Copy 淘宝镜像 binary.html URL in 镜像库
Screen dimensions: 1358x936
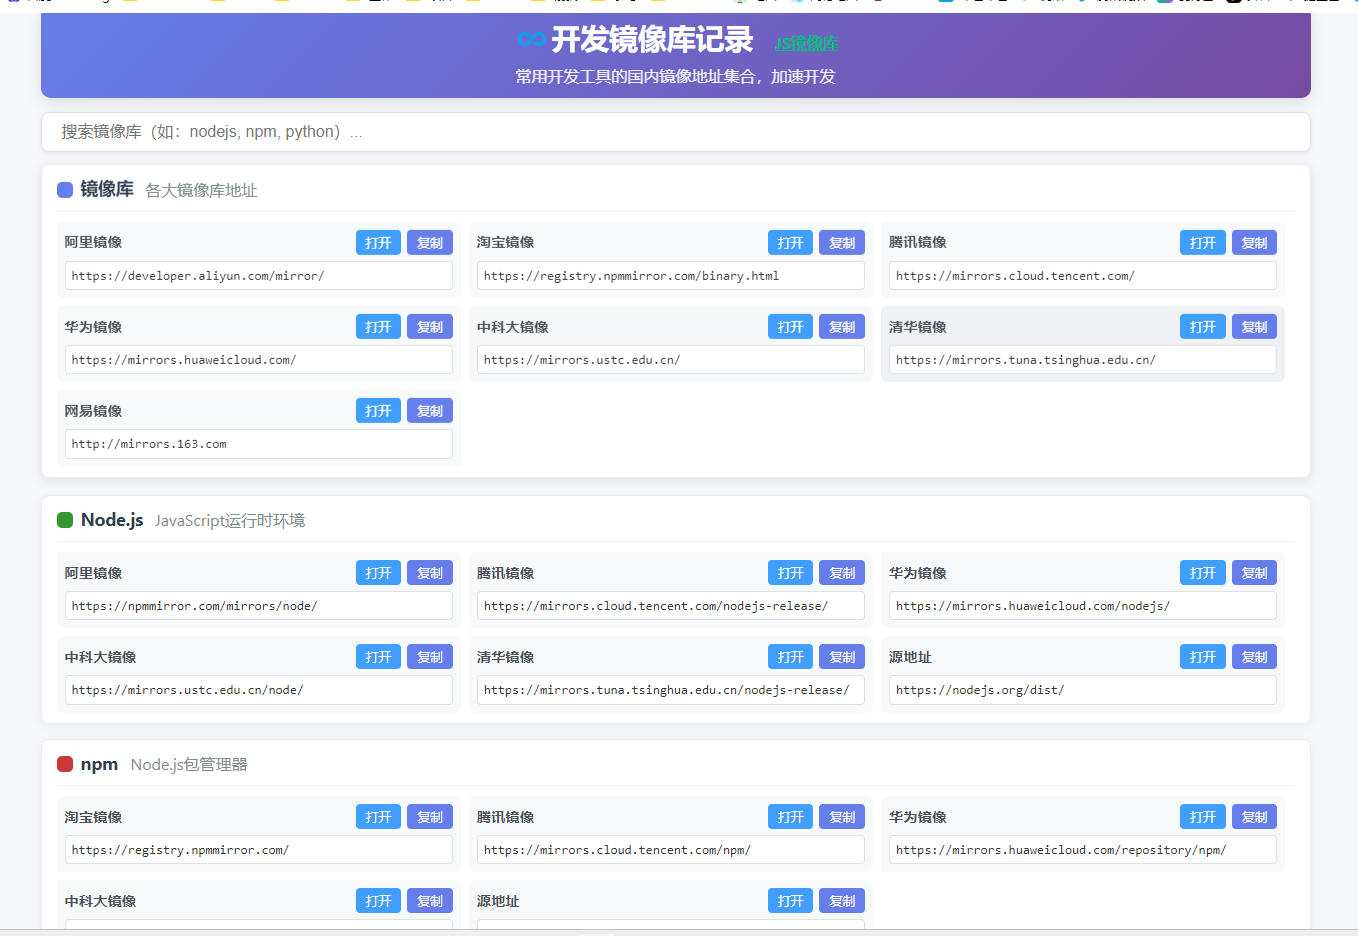[x=842, y=243]
